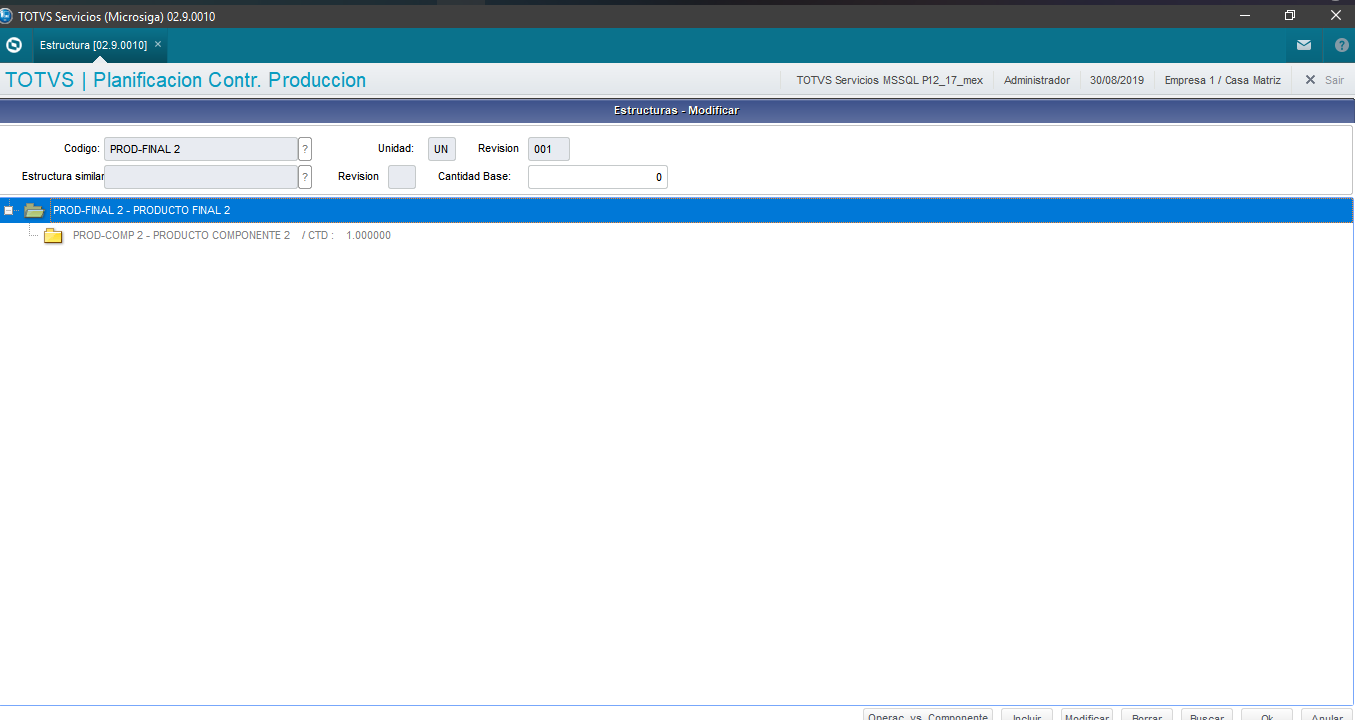Click TOTVS Servicios MSSQL P12_17_mex label
This screenshot has height=720, width=1355.
point(890,80)
